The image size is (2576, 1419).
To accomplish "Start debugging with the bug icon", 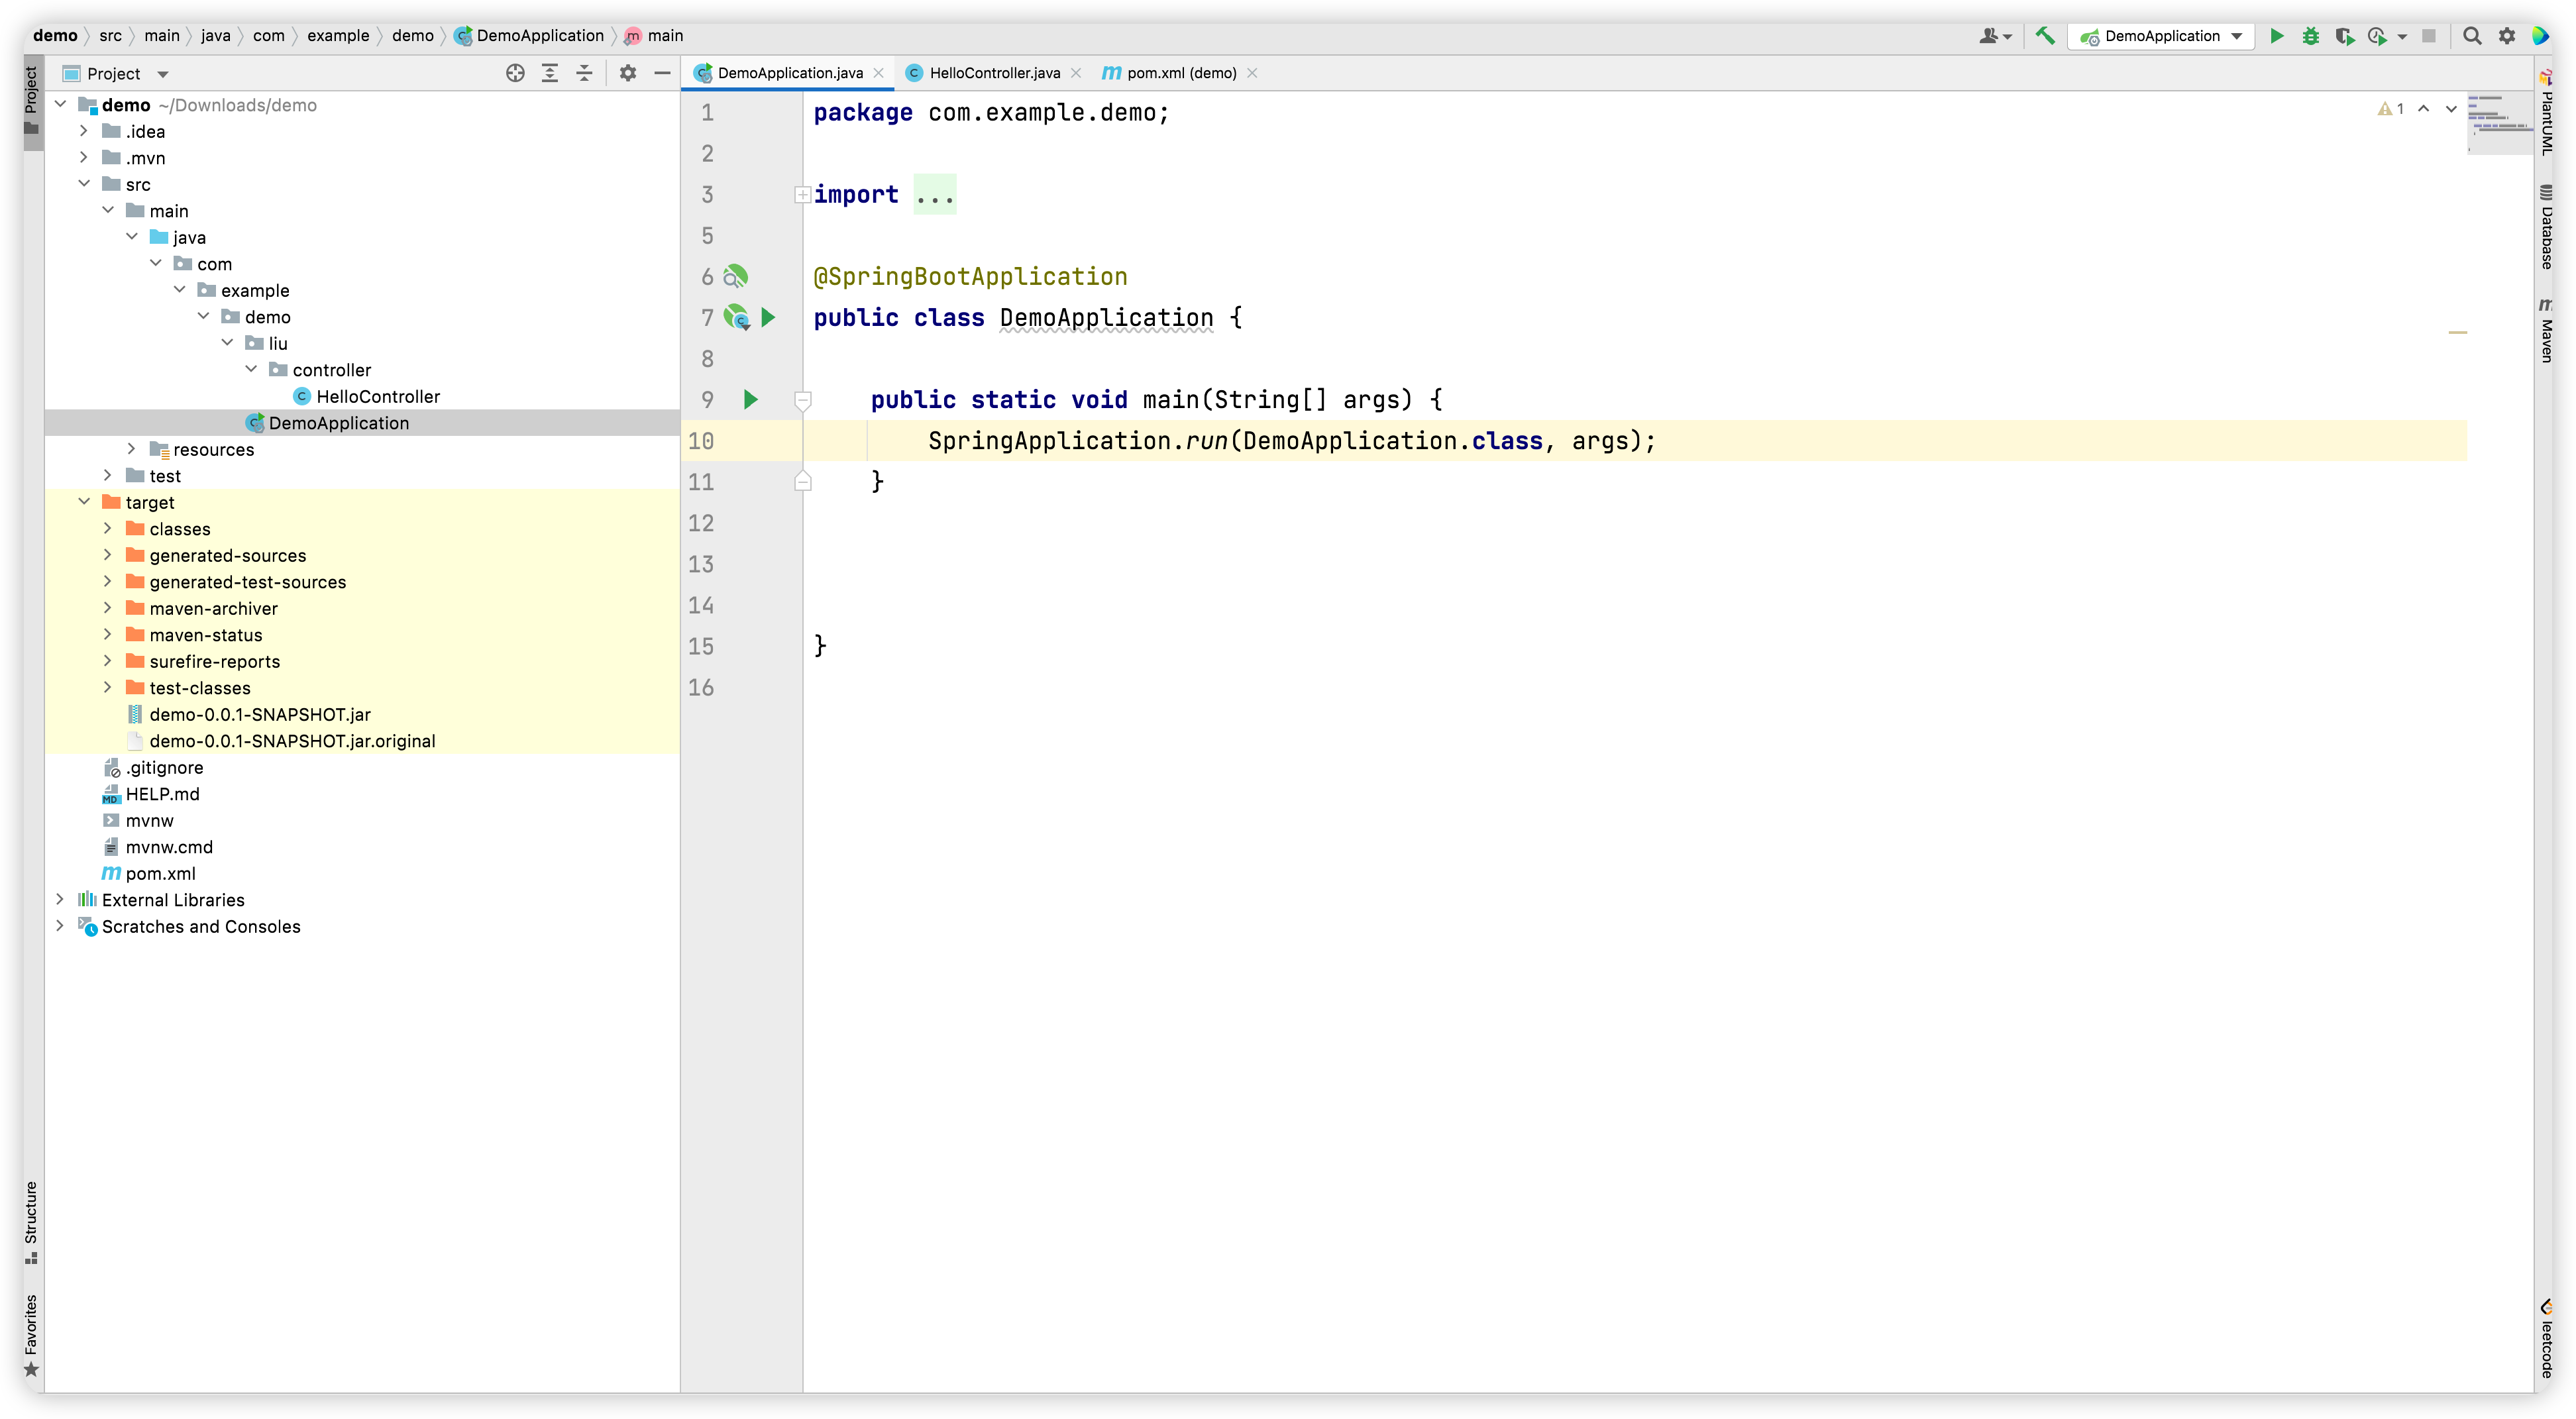I will [2311, 36].
